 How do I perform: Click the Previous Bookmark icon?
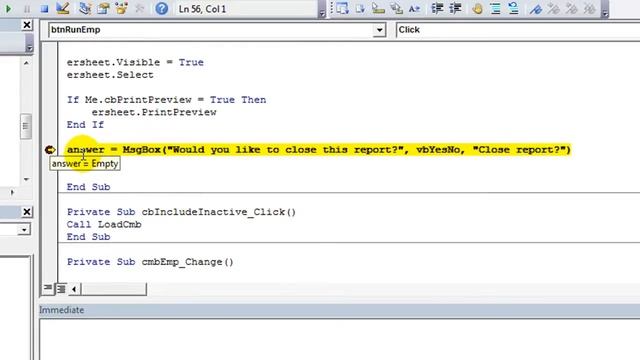point(571,8)
